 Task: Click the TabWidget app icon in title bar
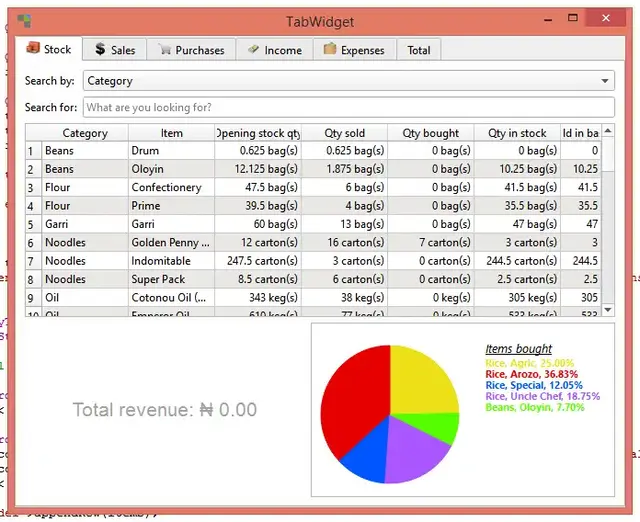tap(24, 21)
